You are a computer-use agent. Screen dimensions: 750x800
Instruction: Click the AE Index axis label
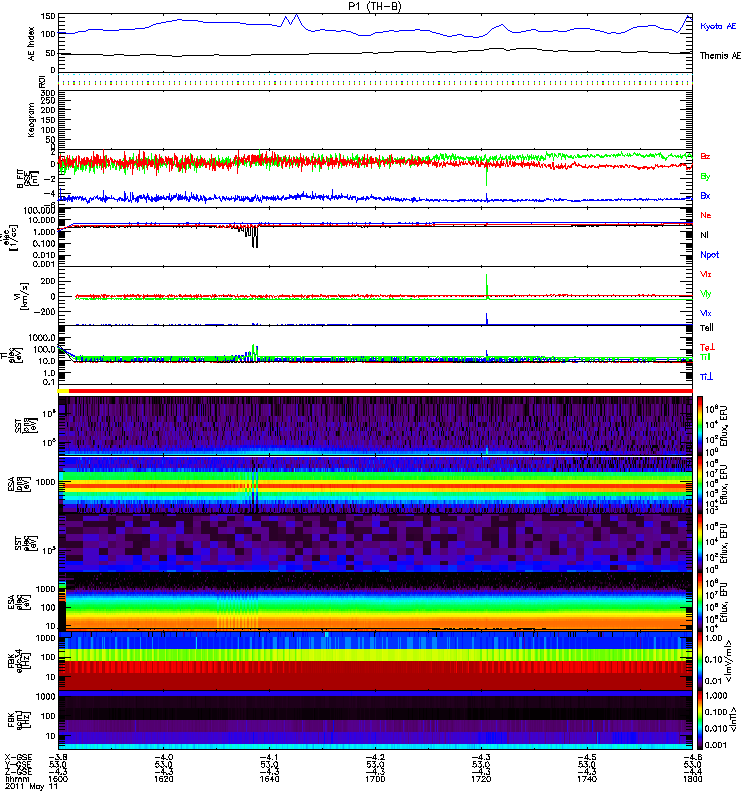pyautogui.click(x=32, y=44)
